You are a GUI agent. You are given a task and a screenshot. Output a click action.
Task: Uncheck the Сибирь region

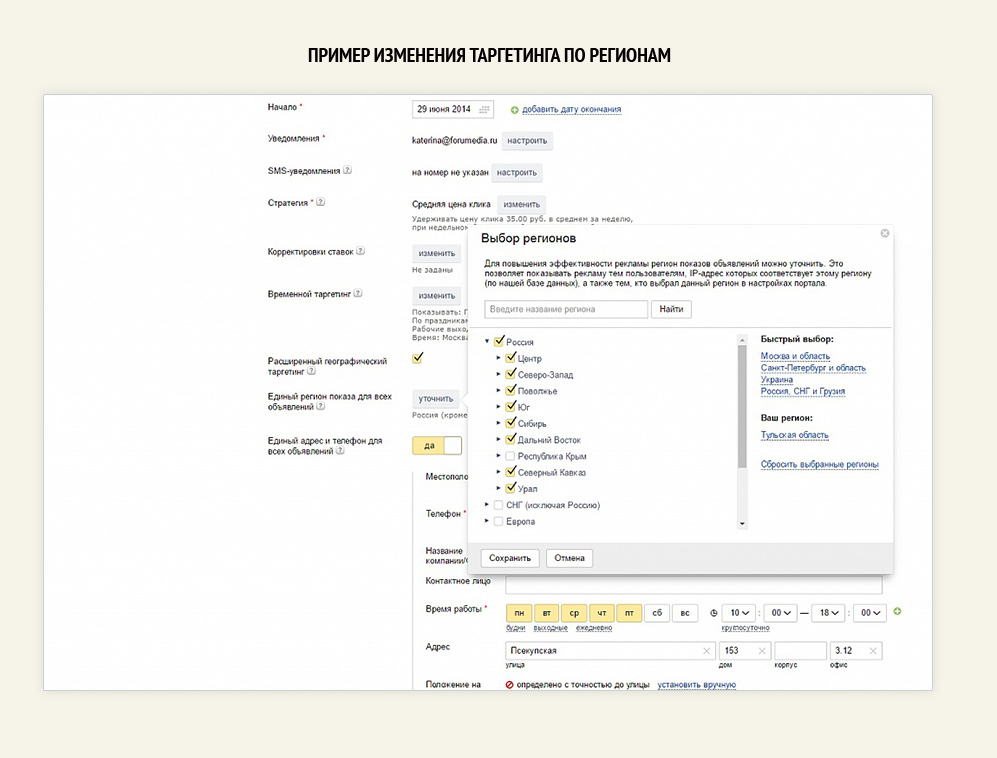tap(511, 423)
